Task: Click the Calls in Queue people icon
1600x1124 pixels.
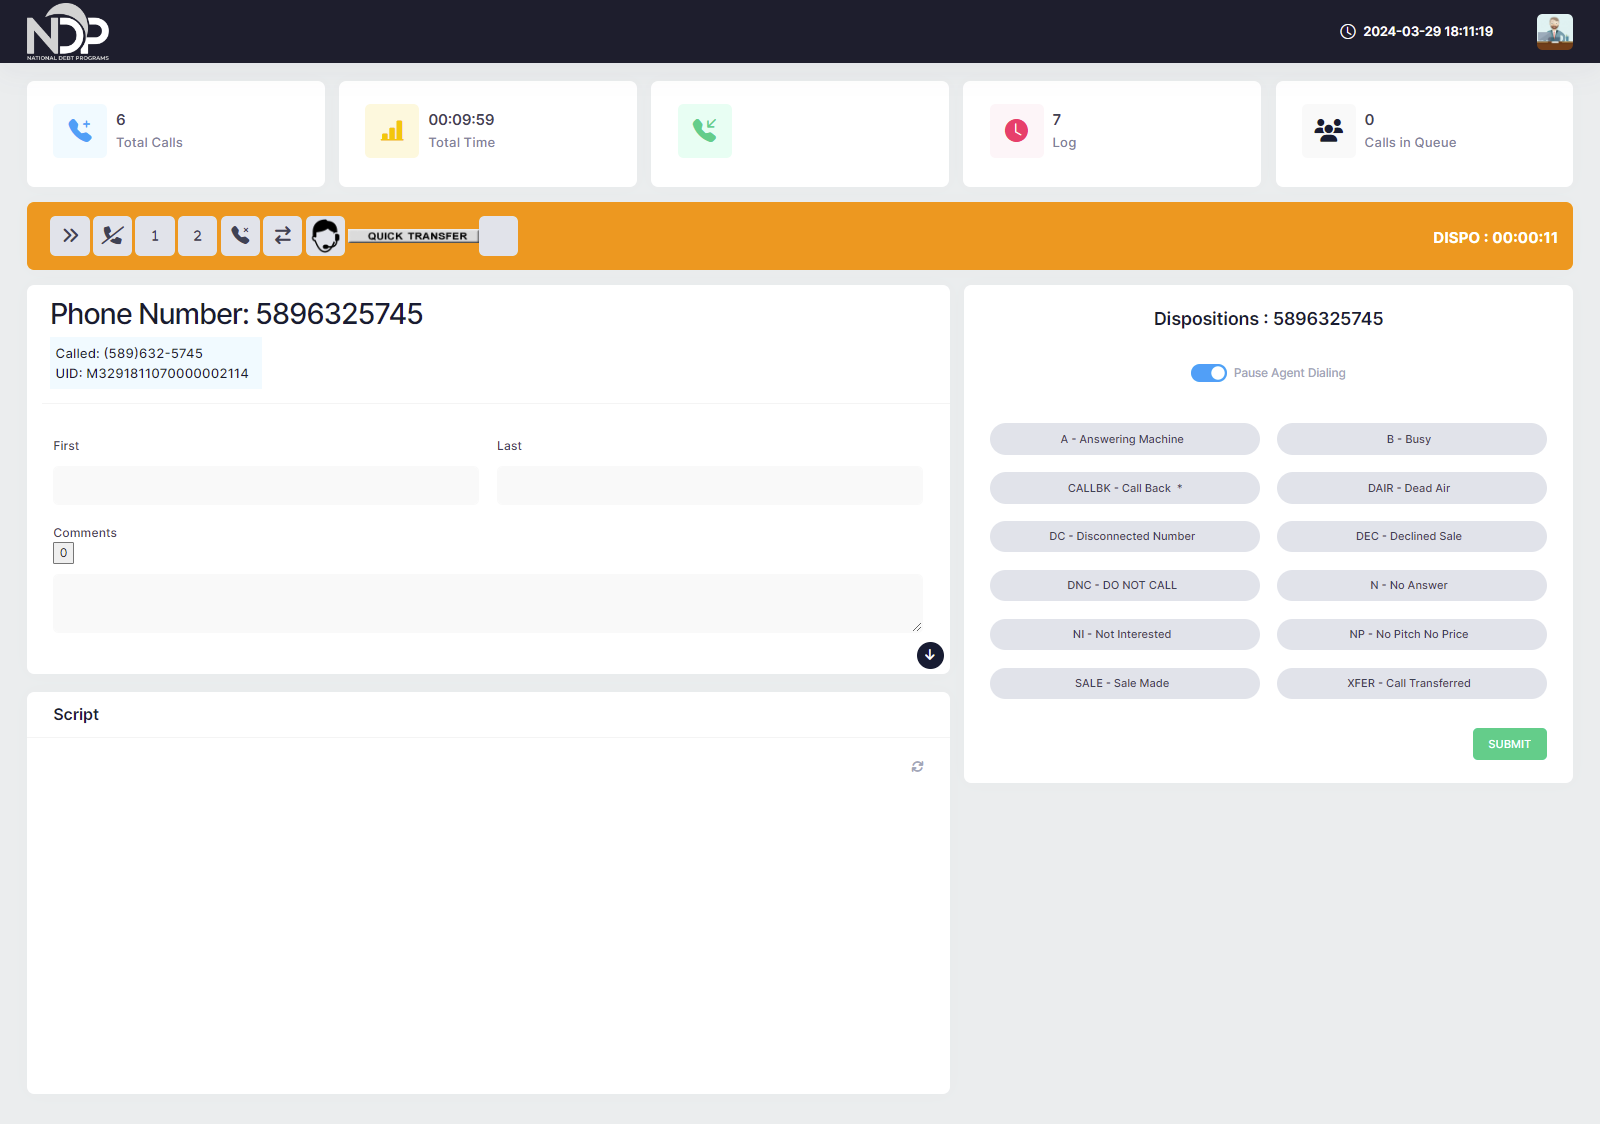Action: [1328, 131]
